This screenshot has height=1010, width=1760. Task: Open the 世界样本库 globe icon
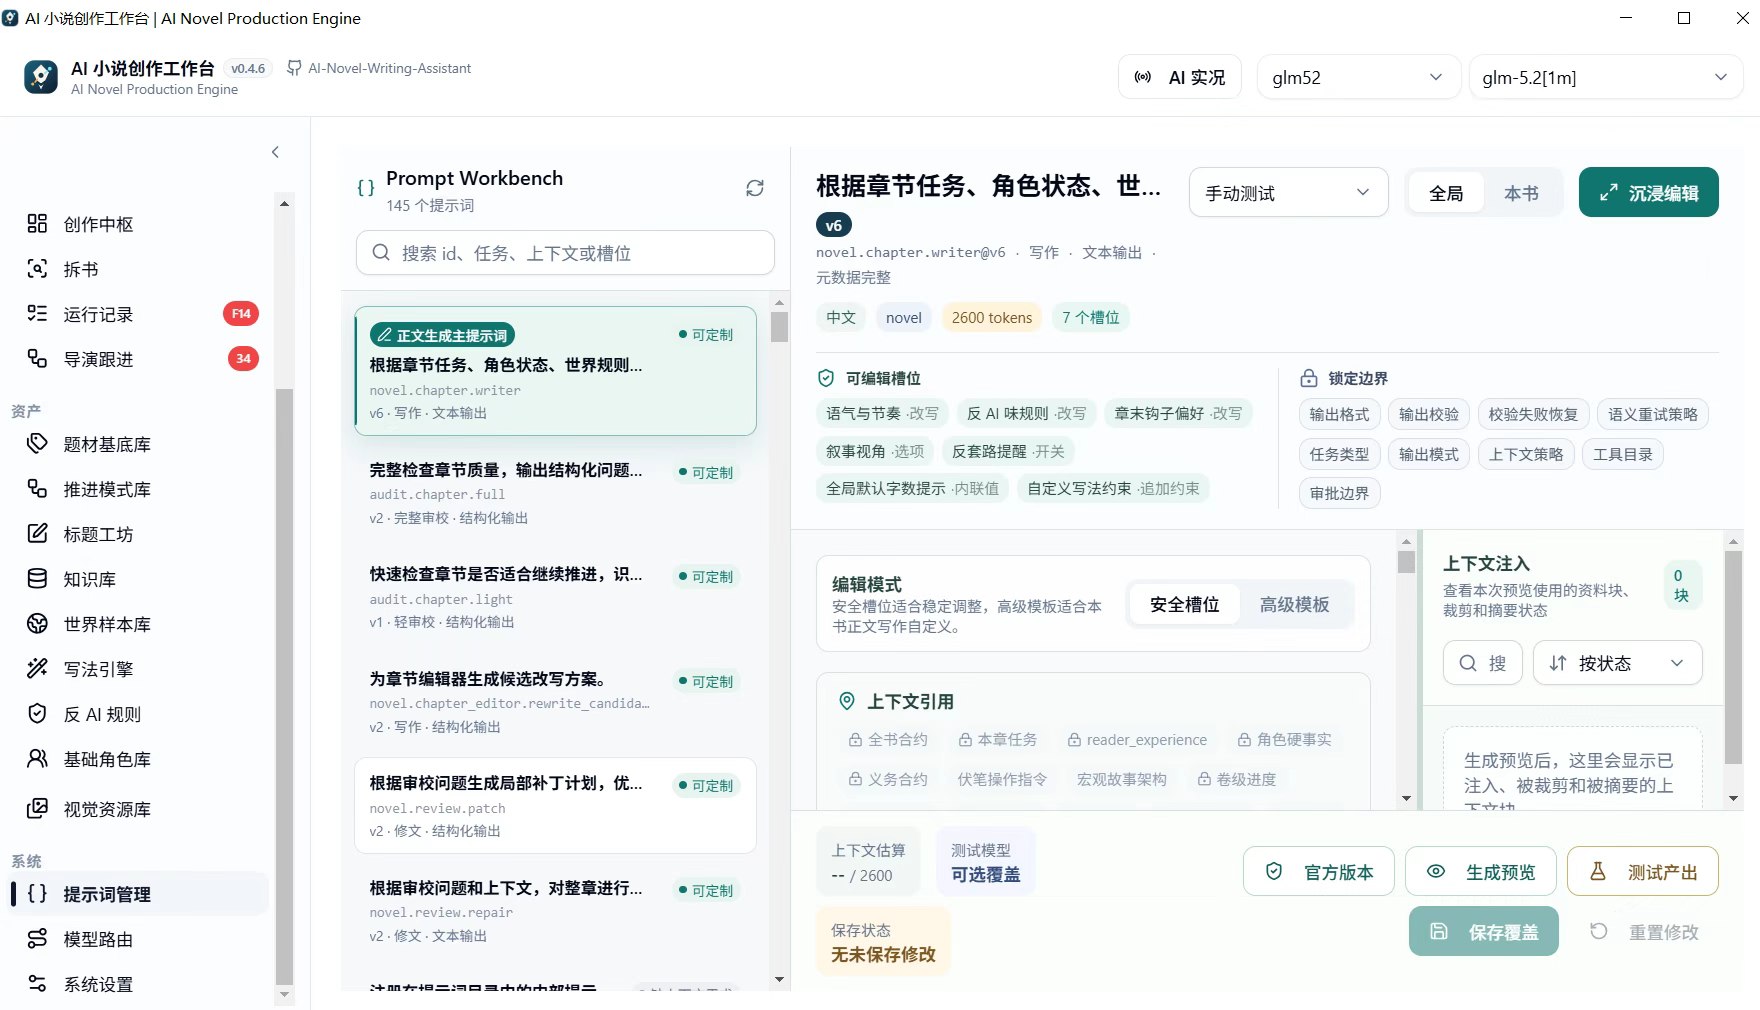point(37,624)
